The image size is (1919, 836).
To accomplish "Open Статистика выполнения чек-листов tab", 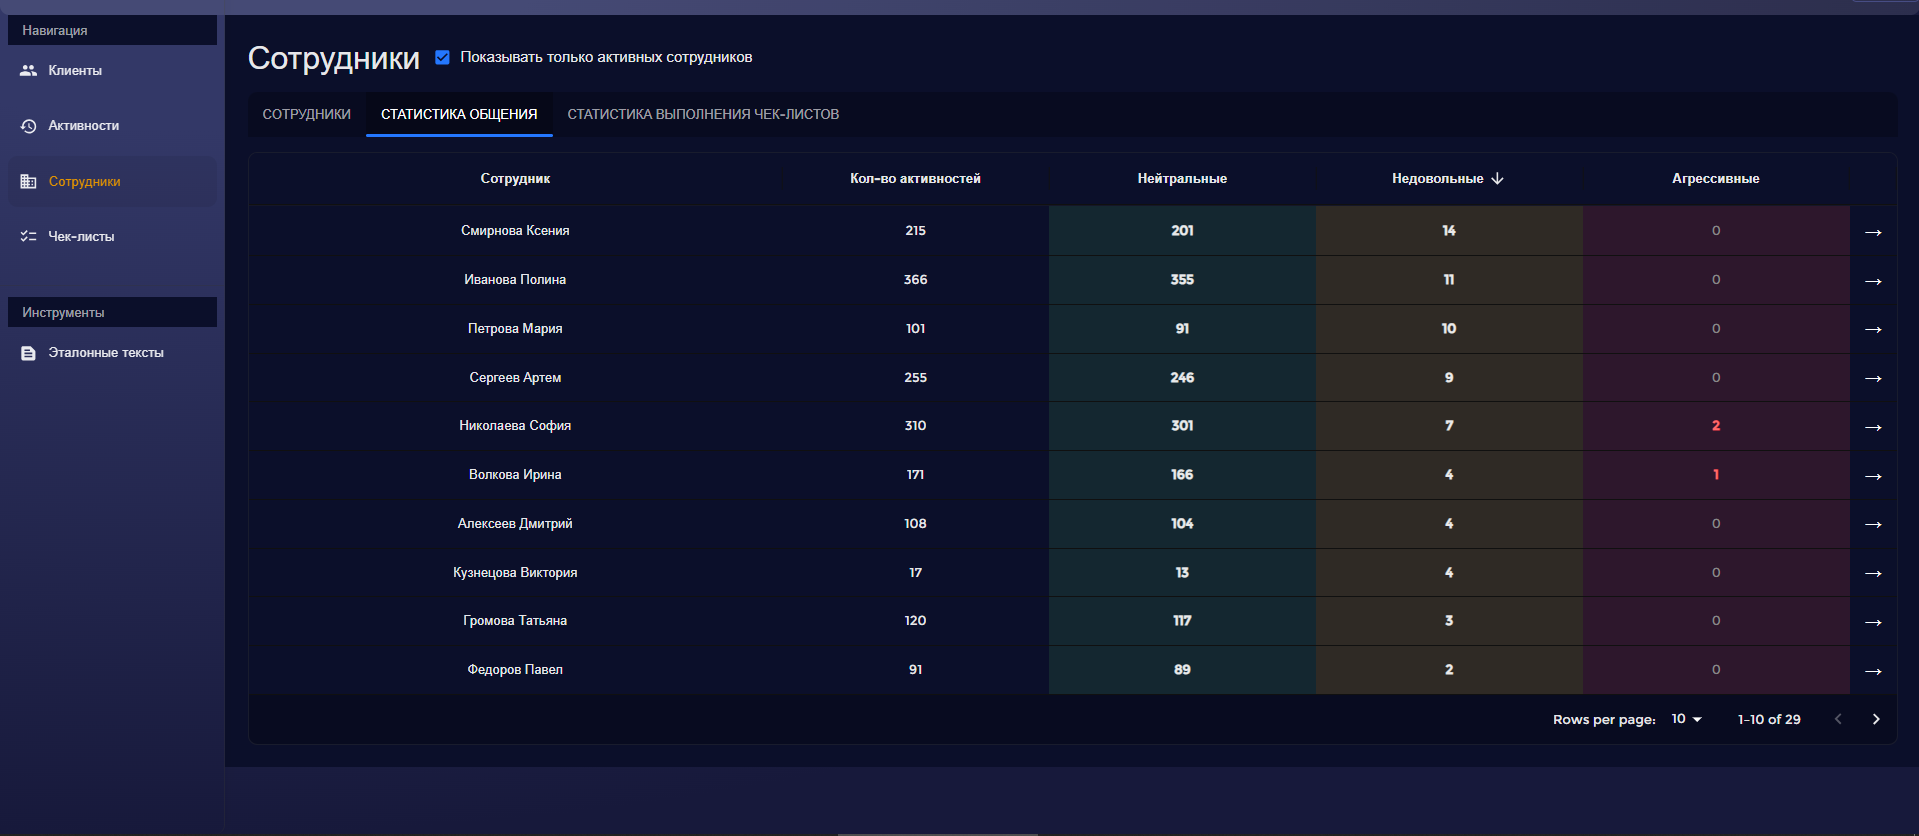I will tap(703, 114).
